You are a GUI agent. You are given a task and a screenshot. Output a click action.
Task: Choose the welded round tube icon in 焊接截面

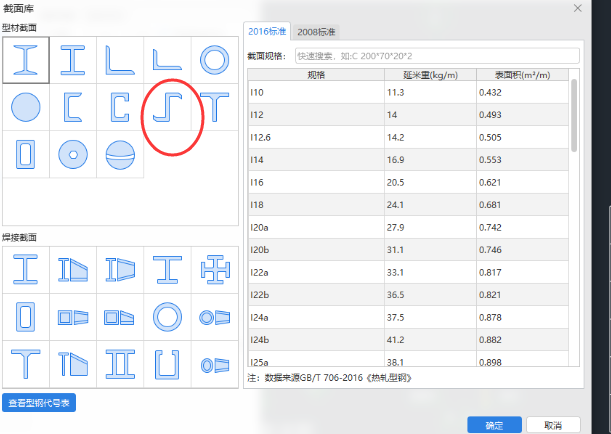pos(167,317)
